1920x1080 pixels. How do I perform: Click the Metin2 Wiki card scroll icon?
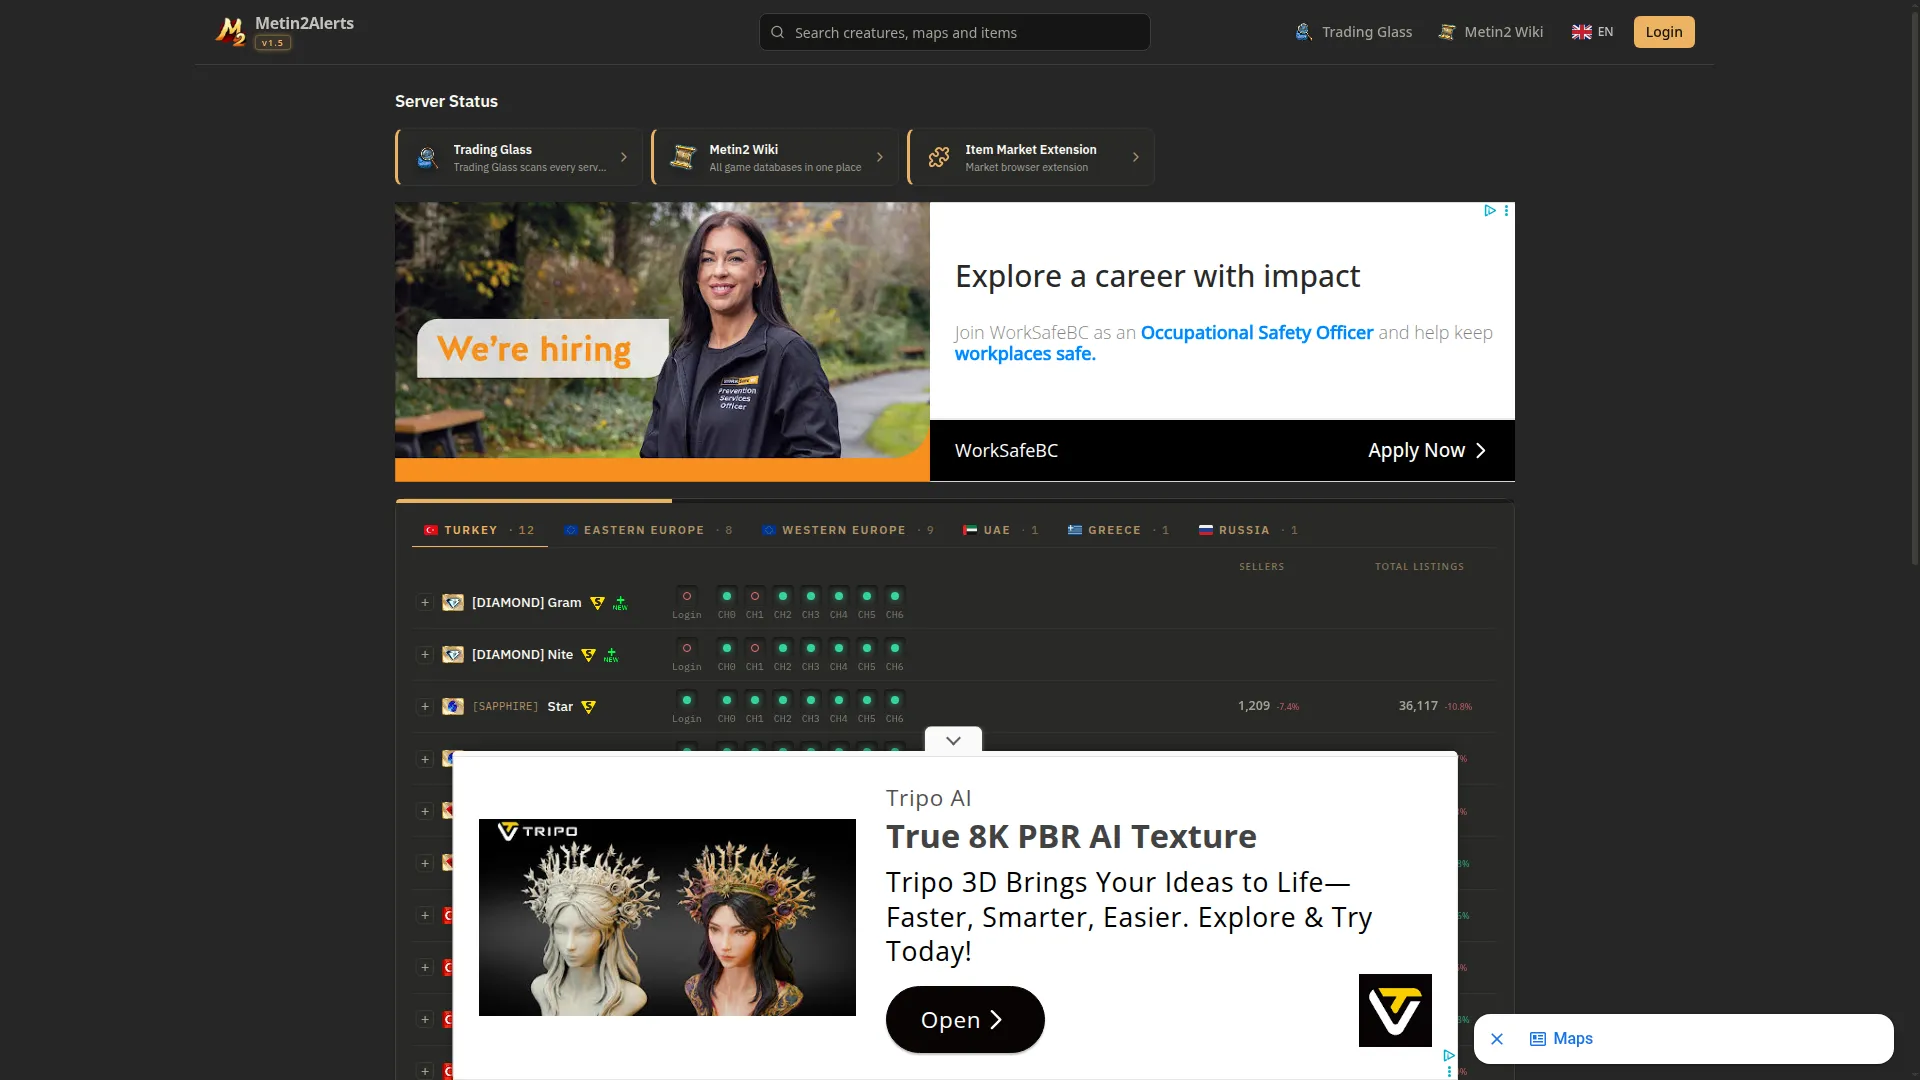click(x=683, y=157)
